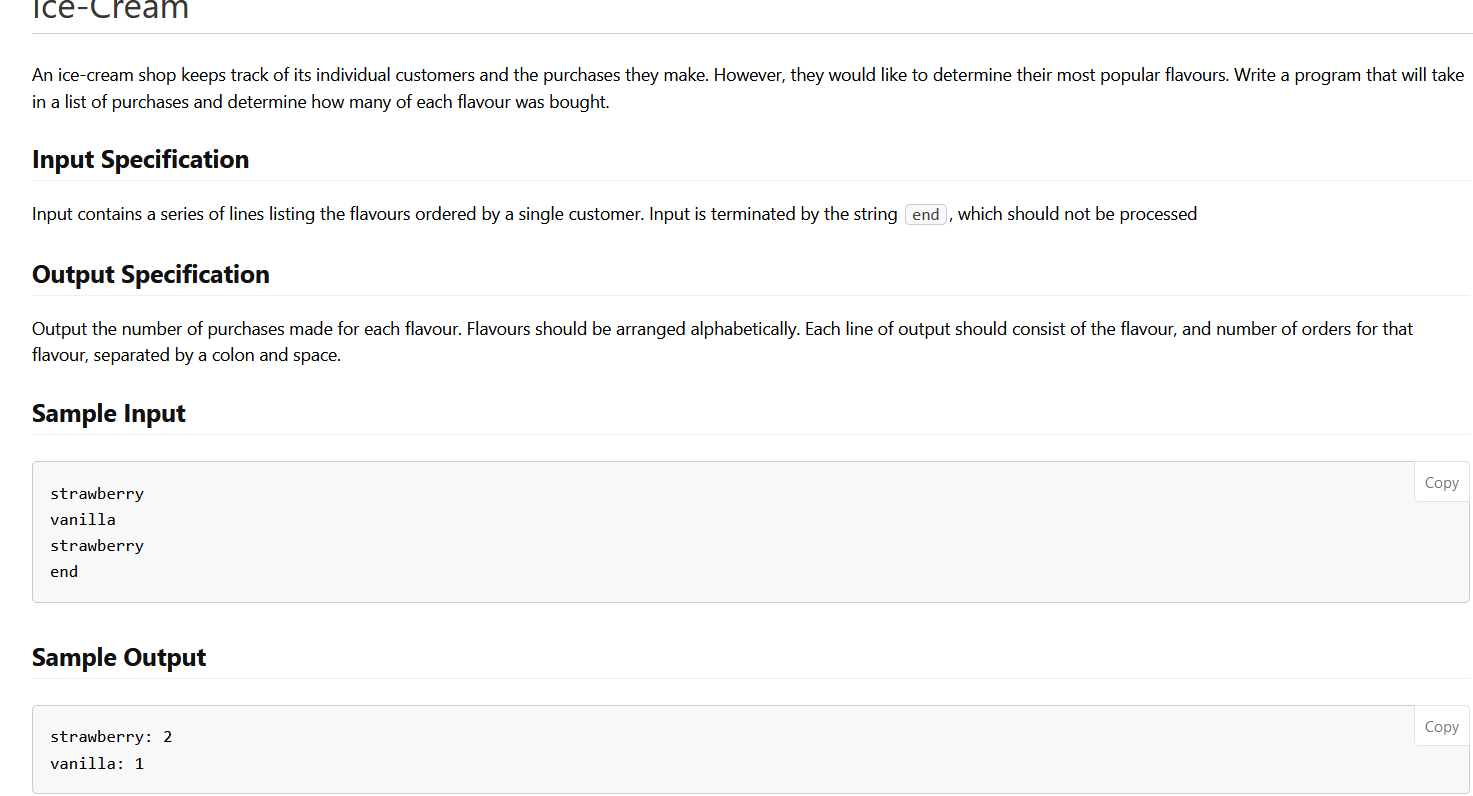
Task: Click the Sample Output heading
Action: [119, 657]
